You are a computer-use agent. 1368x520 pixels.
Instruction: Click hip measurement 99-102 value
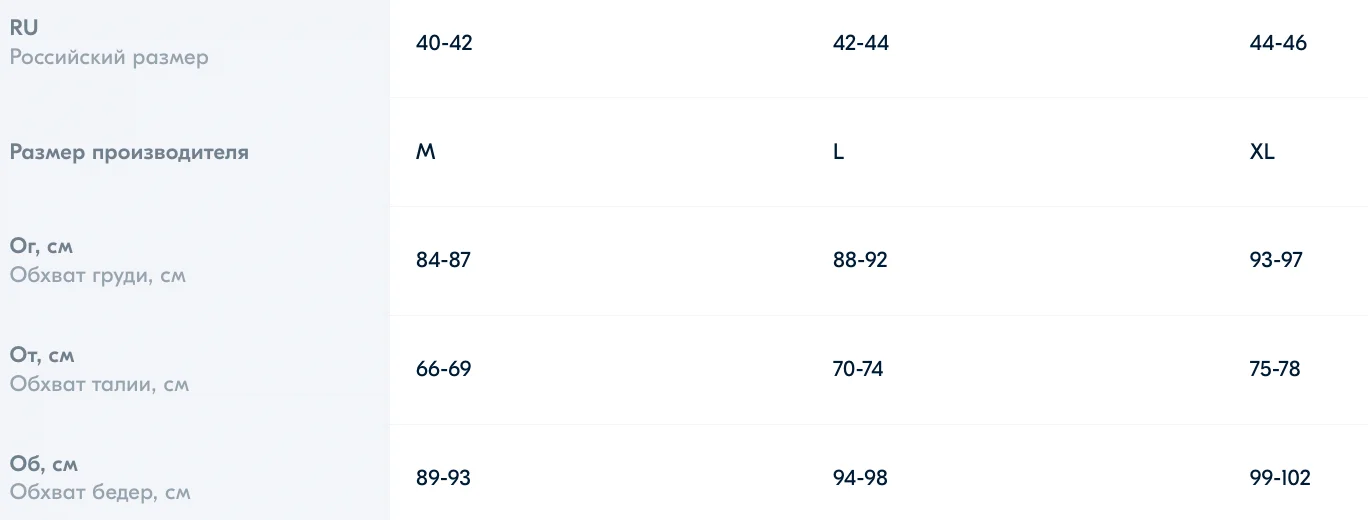pyautogui.click(x=1280, y=478)
